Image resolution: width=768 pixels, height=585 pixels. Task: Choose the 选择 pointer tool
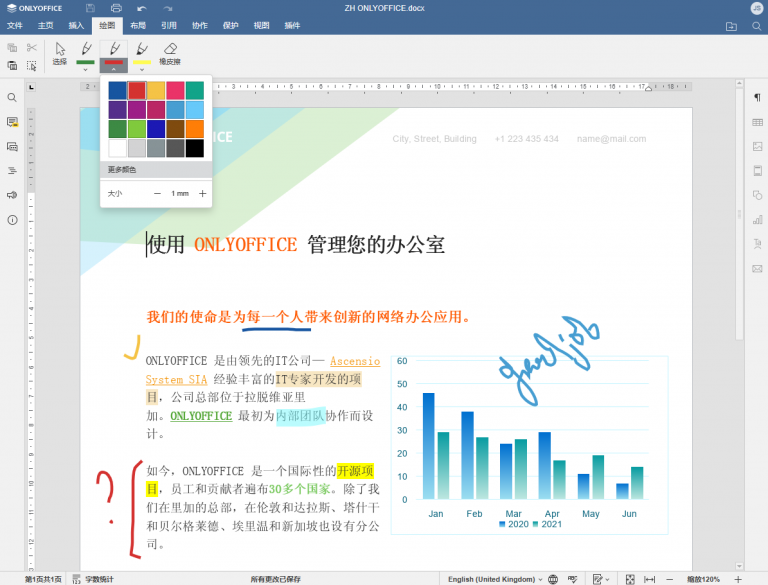tap(60, 54)
